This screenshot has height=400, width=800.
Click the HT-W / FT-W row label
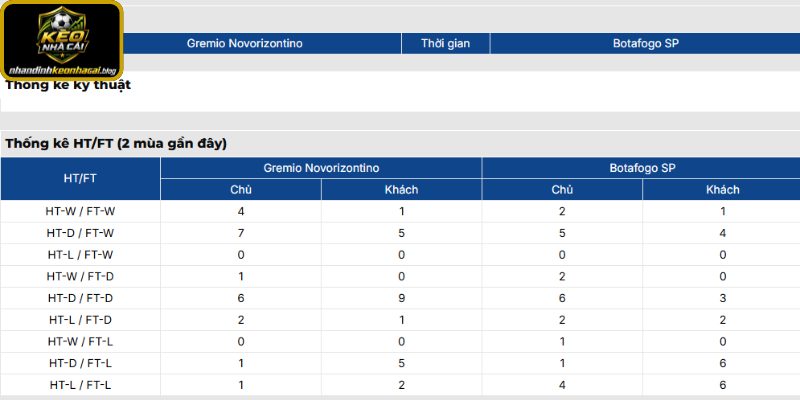81,211
